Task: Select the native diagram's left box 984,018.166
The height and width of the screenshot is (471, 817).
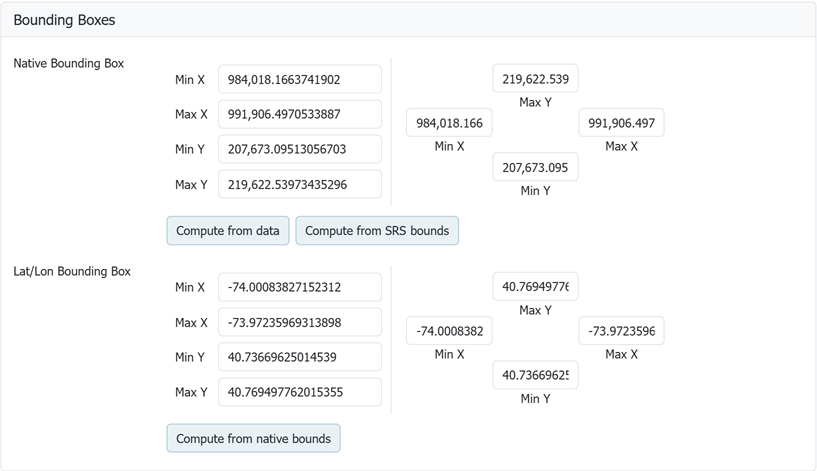Action: pyautogui.click(x=449, y=123)
